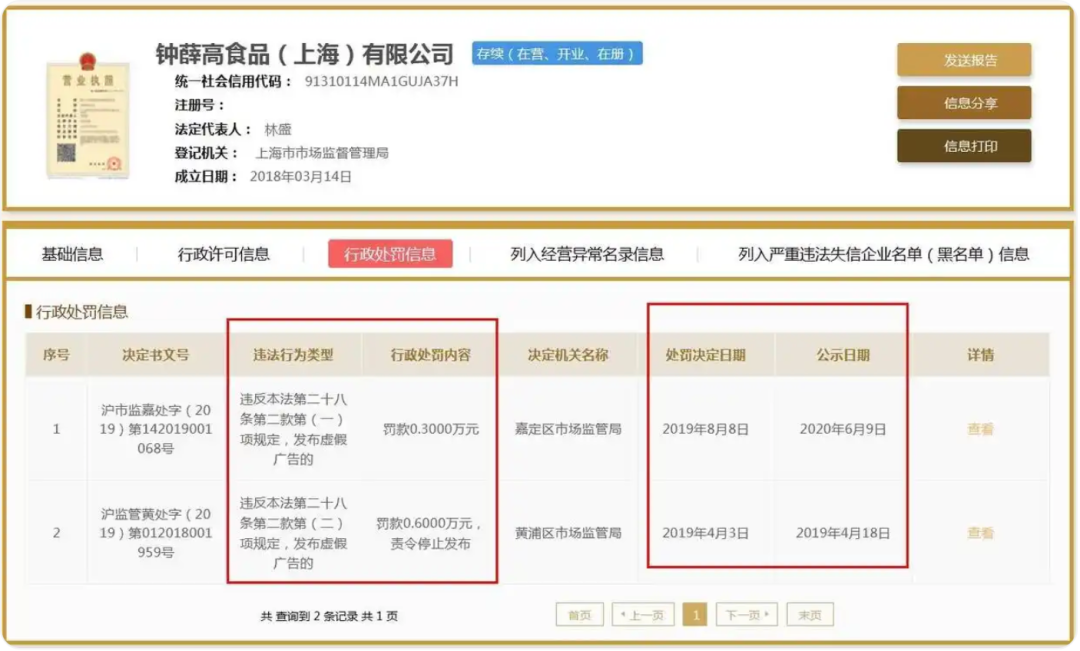Click the 决定书文号 column header

pos(156,355)
